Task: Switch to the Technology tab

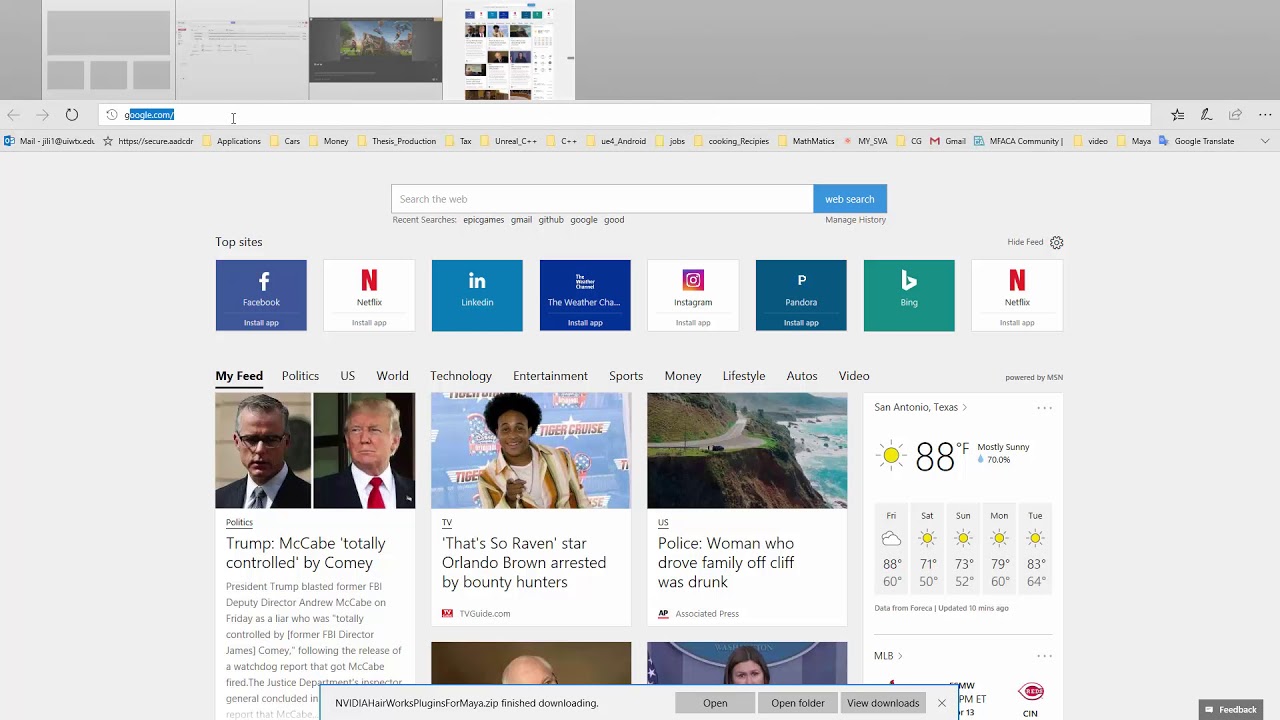Action: [x=461, y=376]
